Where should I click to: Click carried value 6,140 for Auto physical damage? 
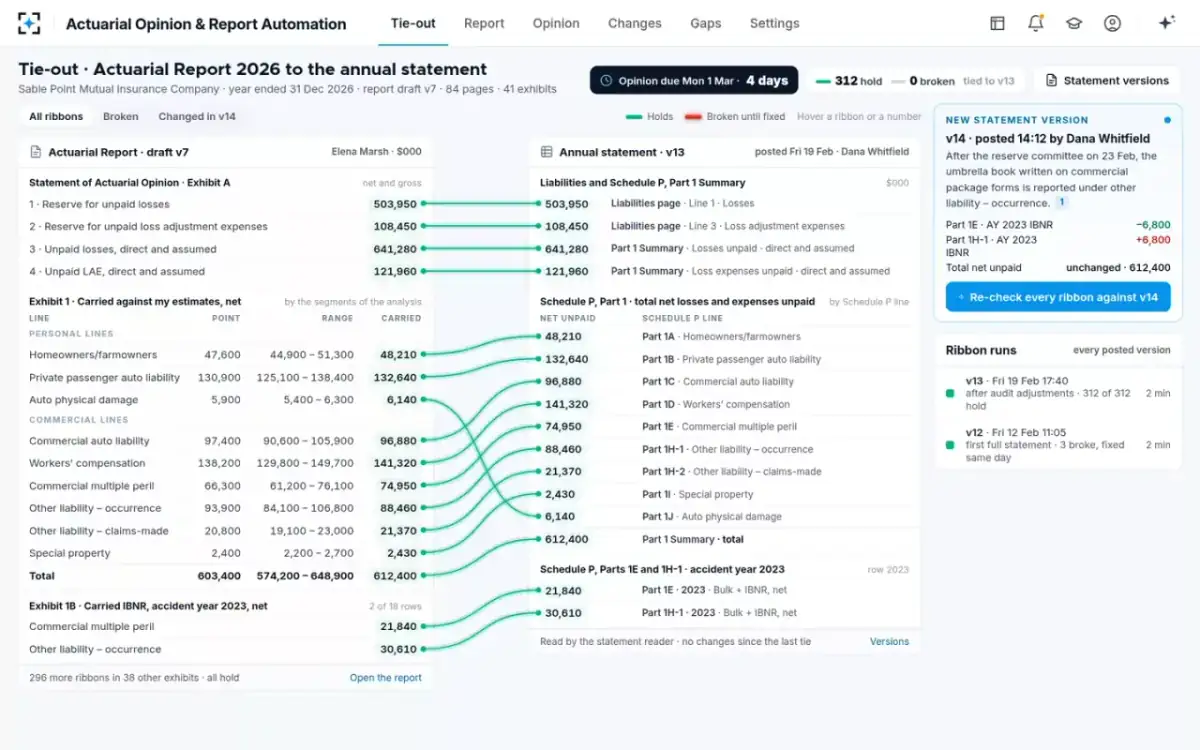click(402, 400)
